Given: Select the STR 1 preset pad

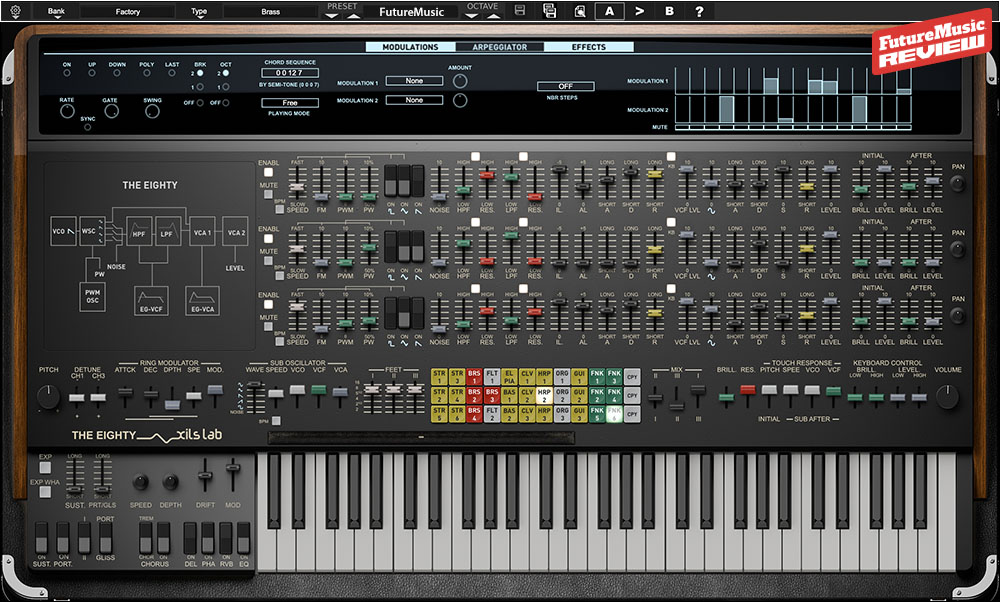Looking at the screenshot, I should pyautogui.click(x=439, y=377).
